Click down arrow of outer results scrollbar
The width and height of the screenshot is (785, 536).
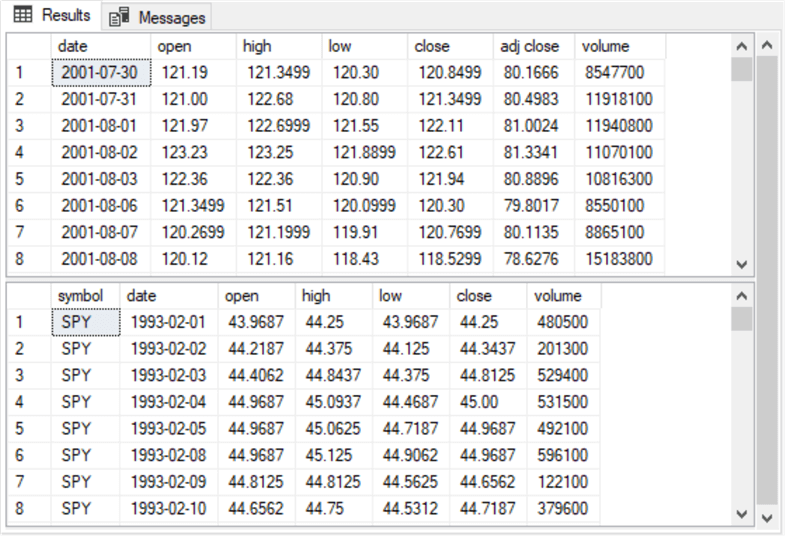(x=767, y=517)
